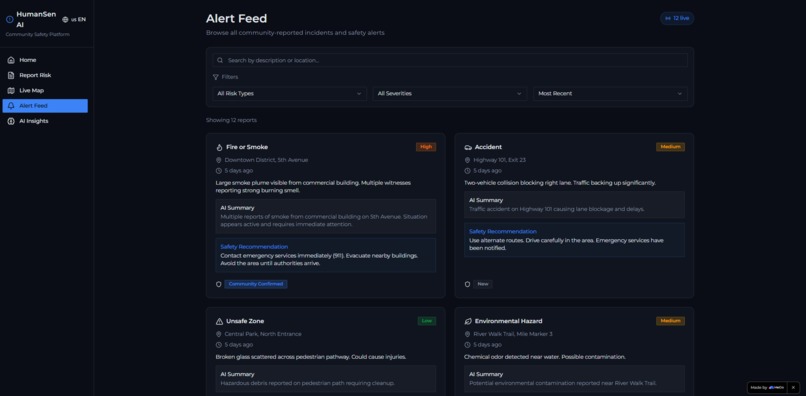The width and height of the screenshot is (806, 396).
Task: Click the Downtown District location pin icon
Action: pos(218,160)
